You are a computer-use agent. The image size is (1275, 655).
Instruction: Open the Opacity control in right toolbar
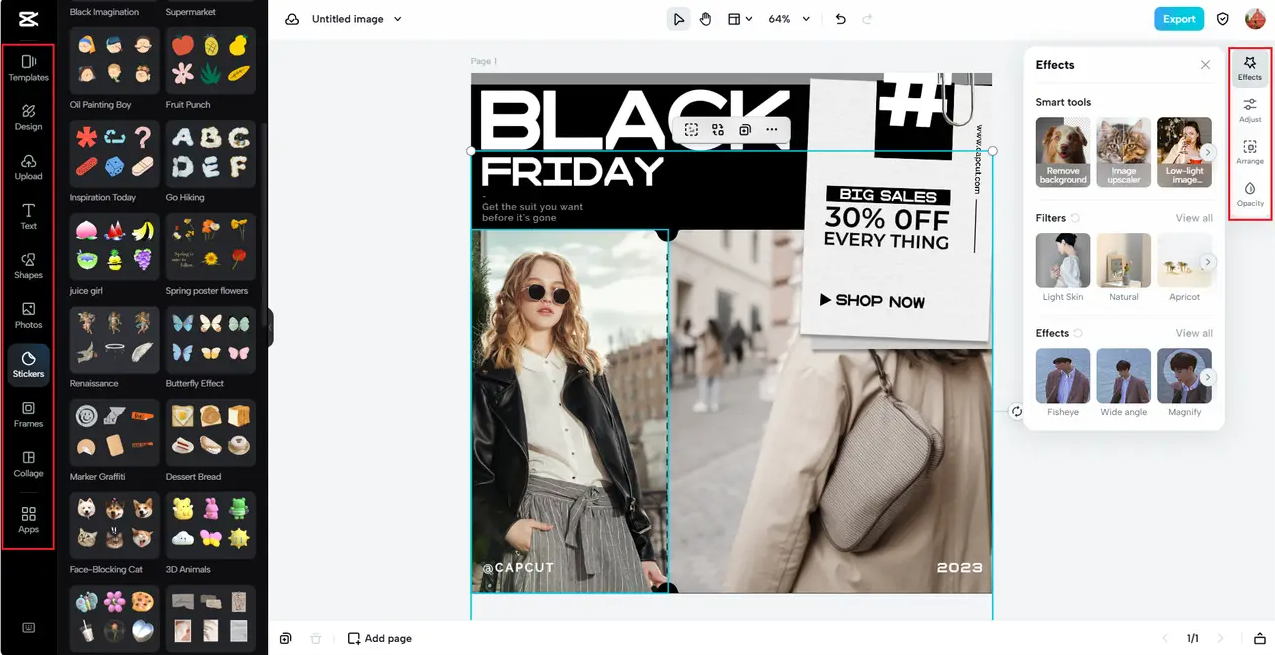1250,194
